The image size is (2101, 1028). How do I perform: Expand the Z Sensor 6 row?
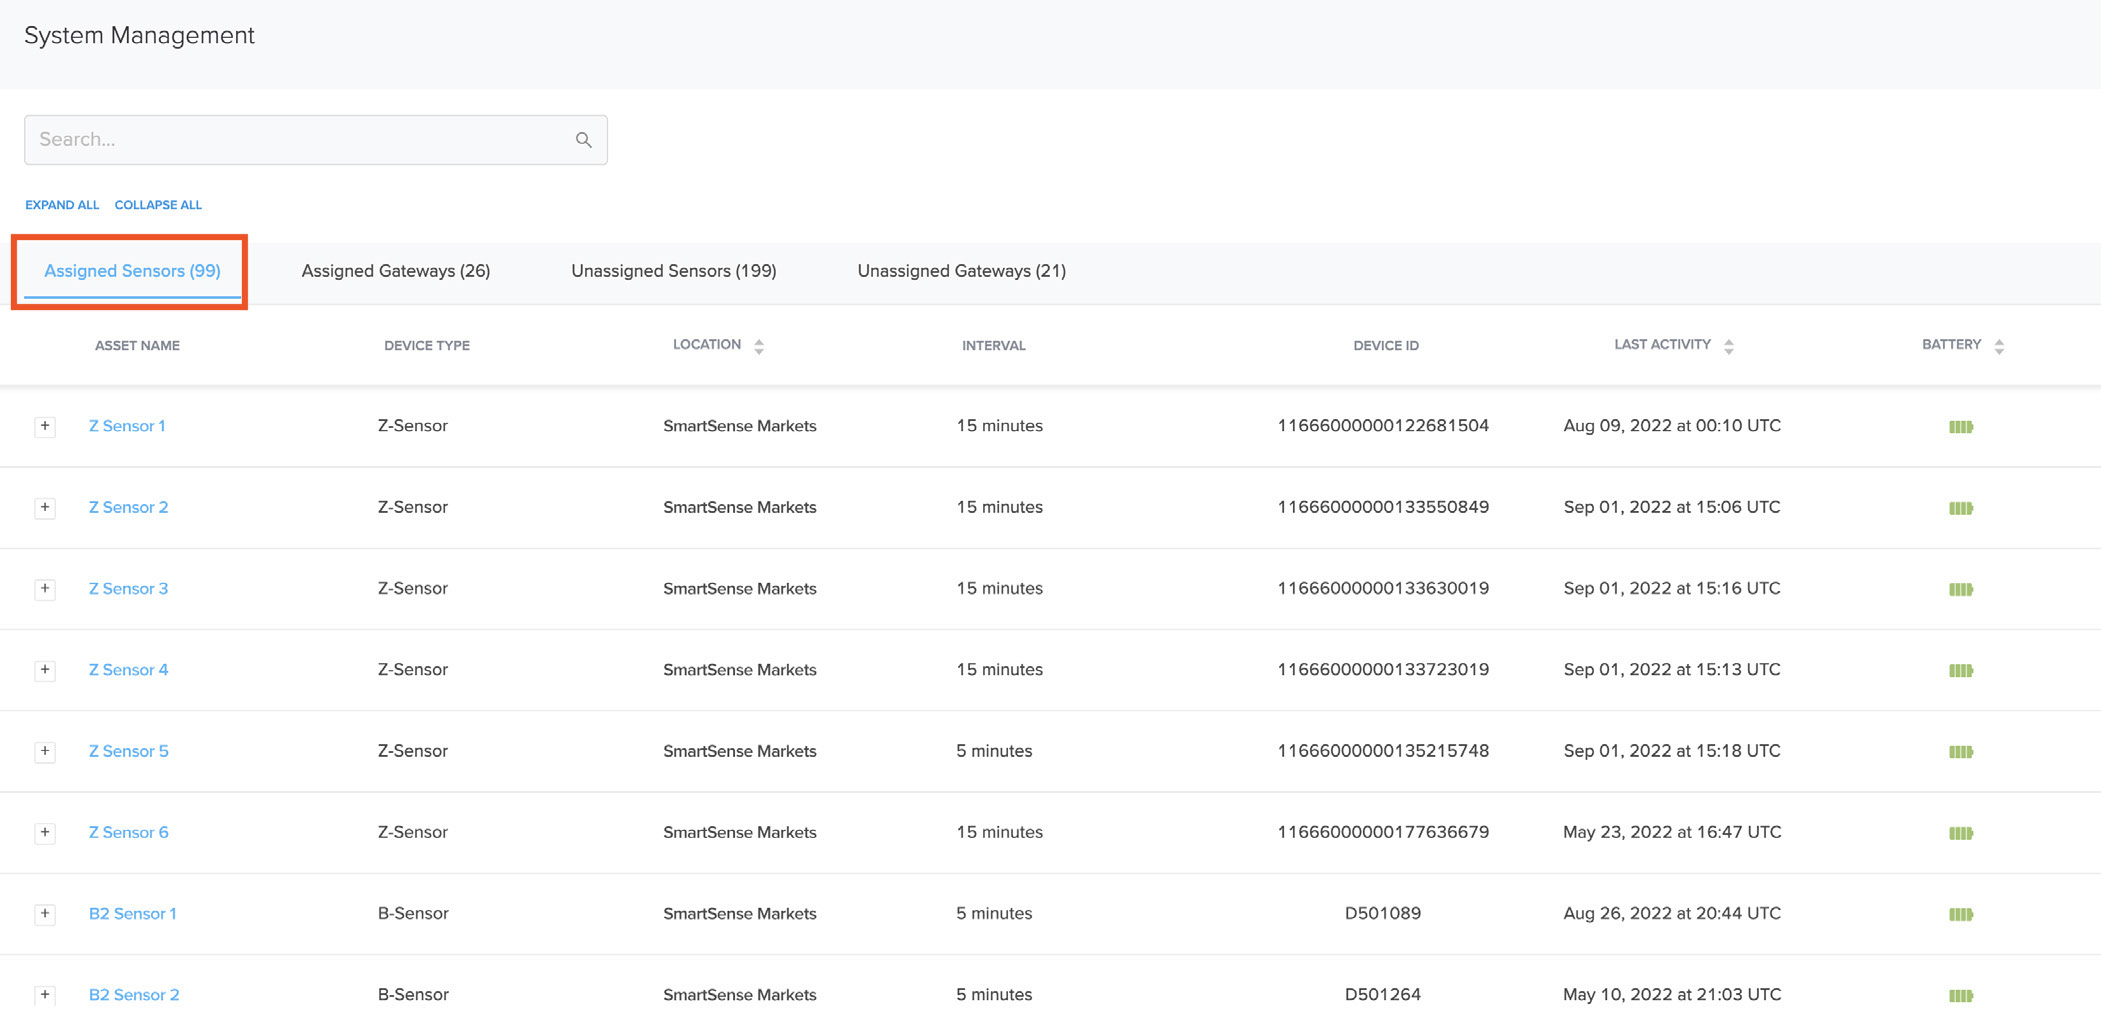pos(45,832)
